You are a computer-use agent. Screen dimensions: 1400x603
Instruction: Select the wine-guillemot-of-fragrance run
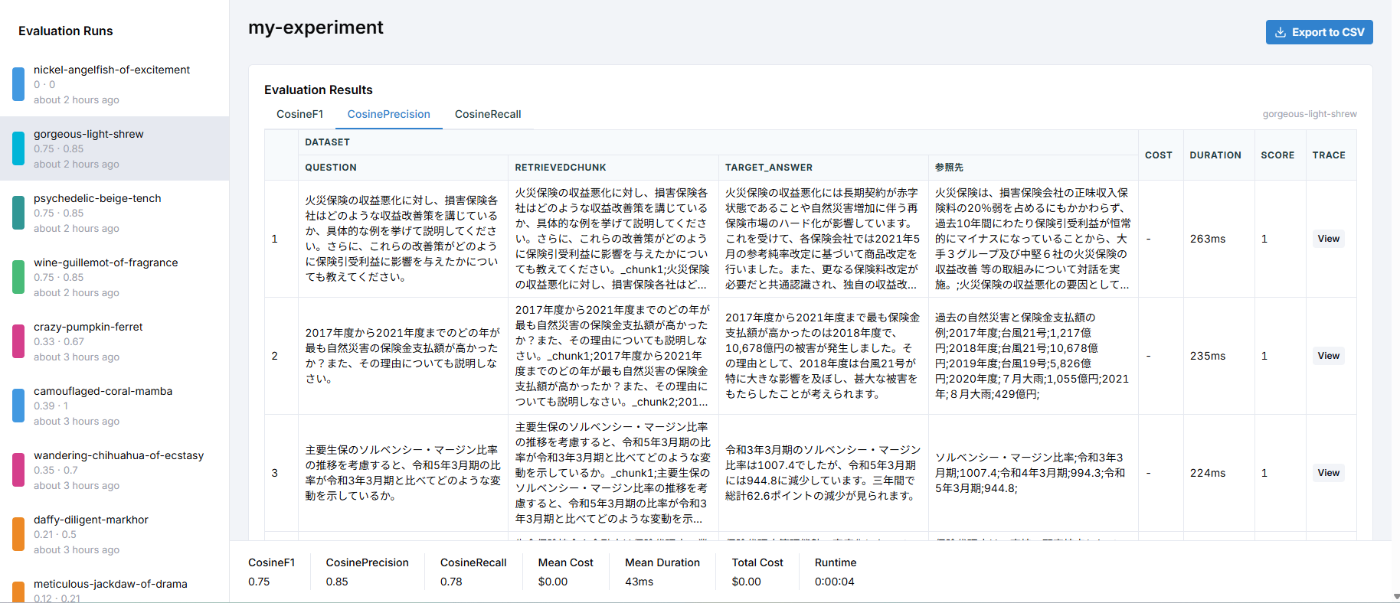pos(114,277)
